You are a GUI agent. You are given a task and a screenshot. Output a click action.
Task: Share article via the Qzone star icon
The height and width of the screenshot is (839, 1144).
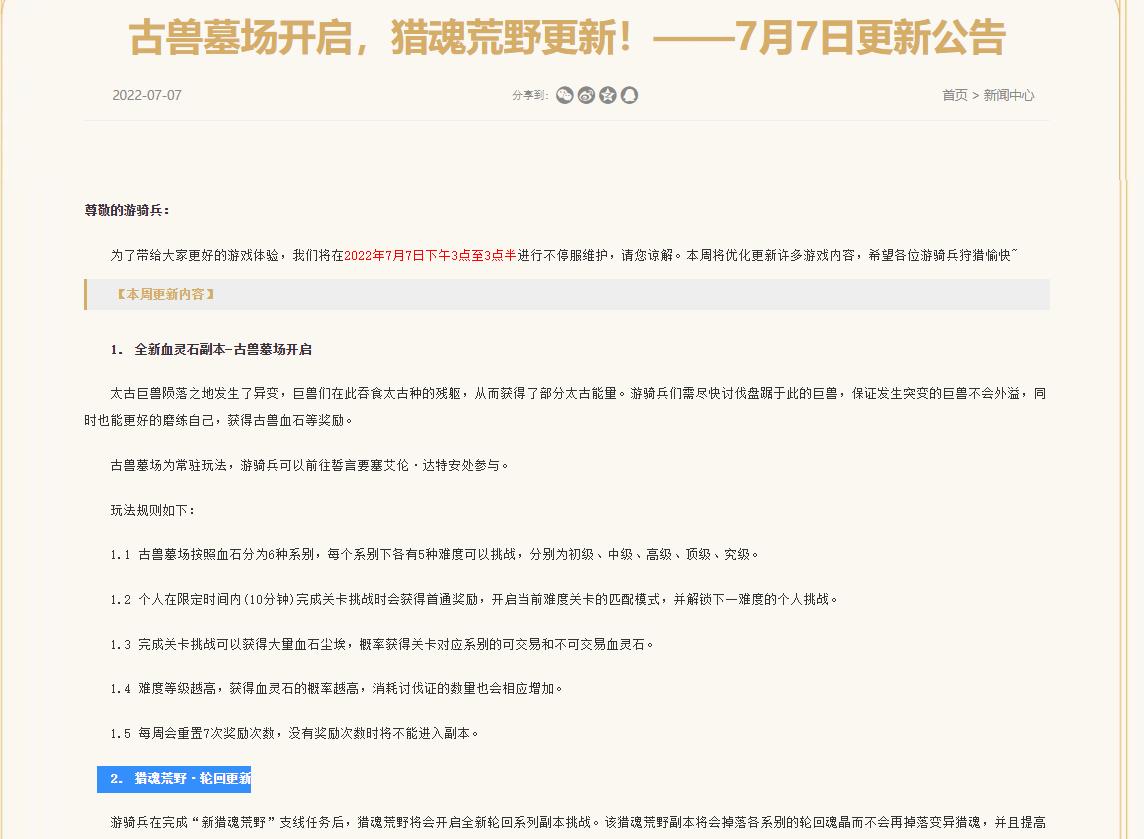608,95
